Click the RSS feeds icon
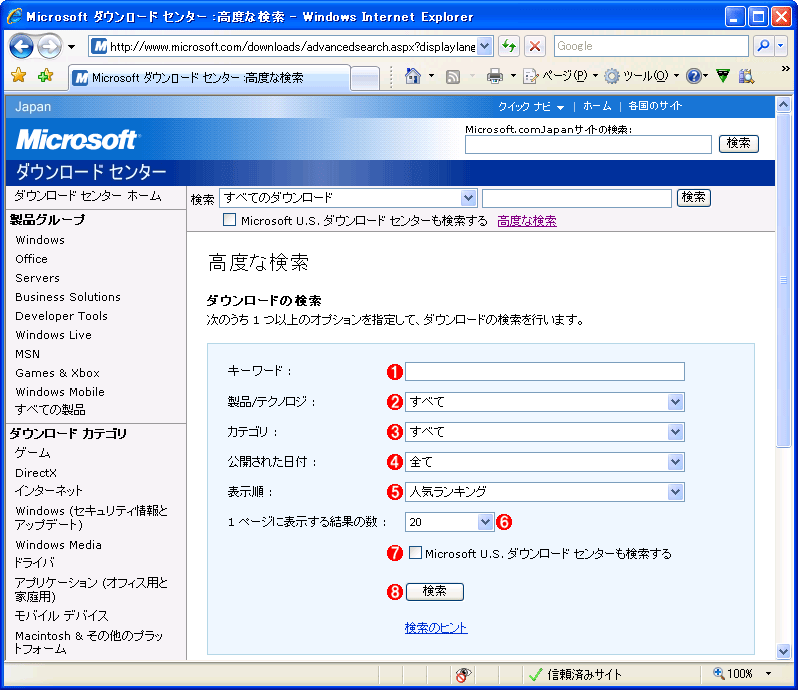Screen dimensions: 798x690 (x=452, y=76)
